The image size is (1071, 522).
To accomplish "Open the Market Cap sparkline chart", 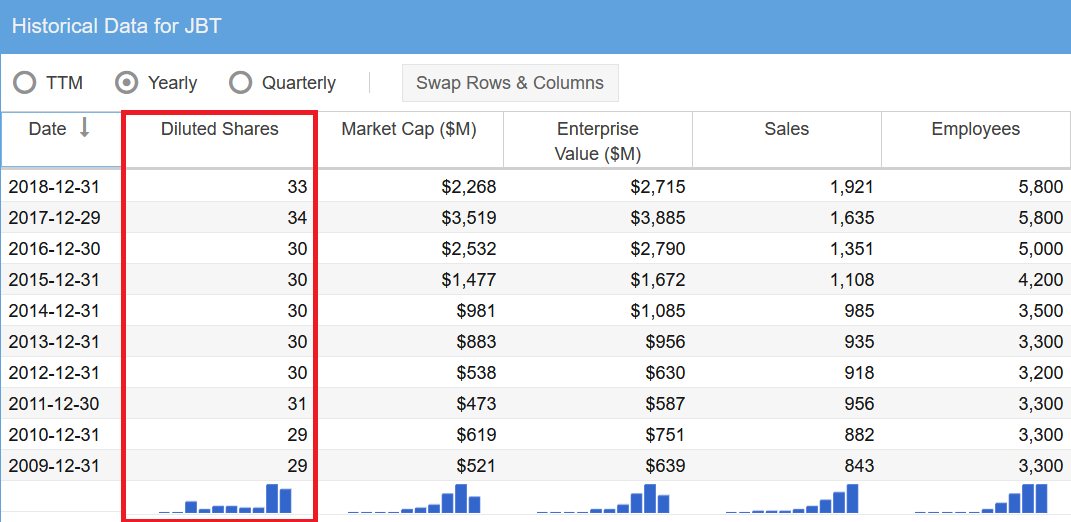I will tap(414, 498).
